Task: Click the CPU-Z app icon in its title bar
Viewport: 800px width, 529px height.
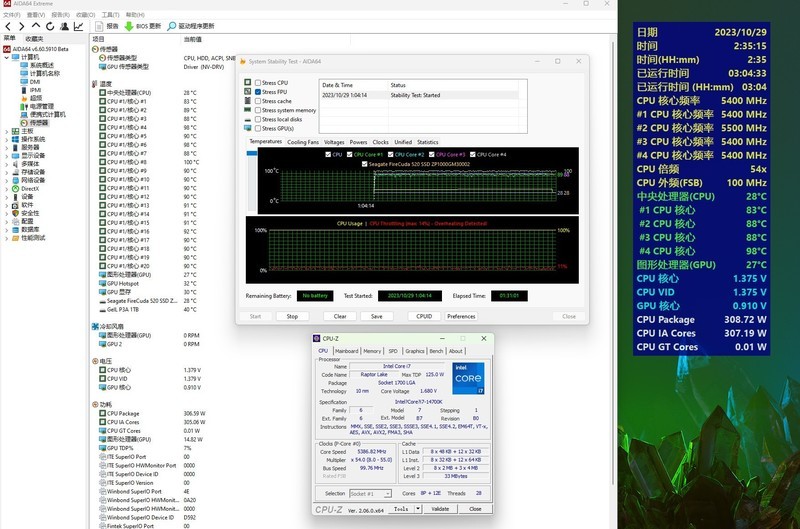Action: pyautogui.click(x=316, y=338)
